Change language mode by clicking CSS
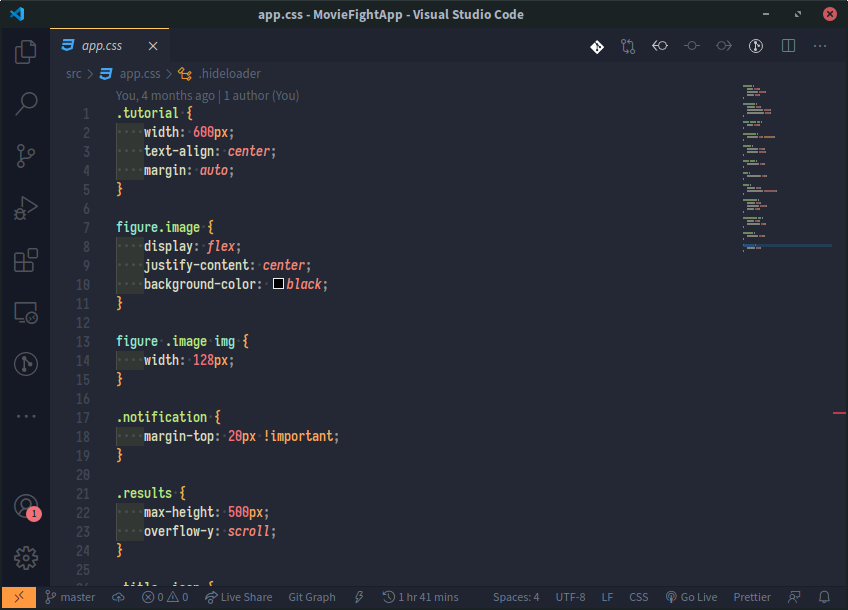This screenshot has width=848, height=610. pos(638,597)
